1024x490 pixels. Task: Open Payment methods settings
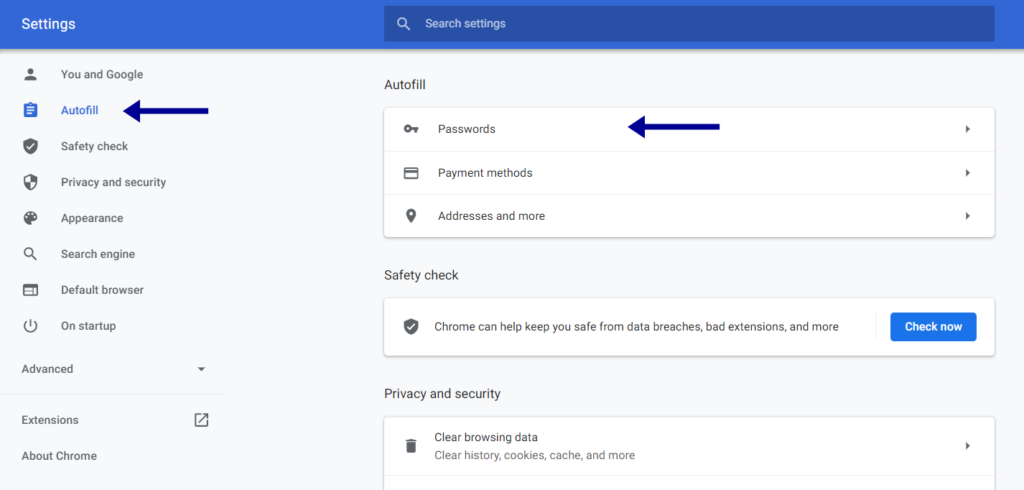click(x=689, y=173)
